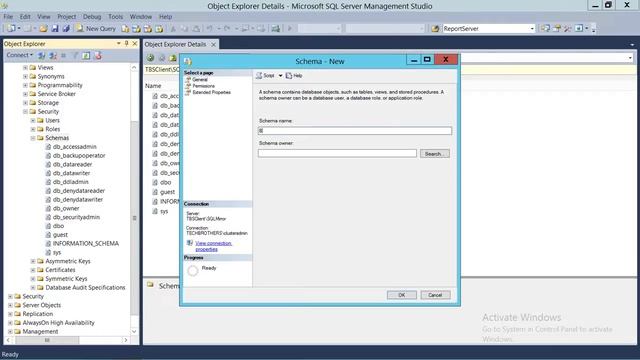Expand the Programmability folder
The image size is (640, 360).
point(25,85)
